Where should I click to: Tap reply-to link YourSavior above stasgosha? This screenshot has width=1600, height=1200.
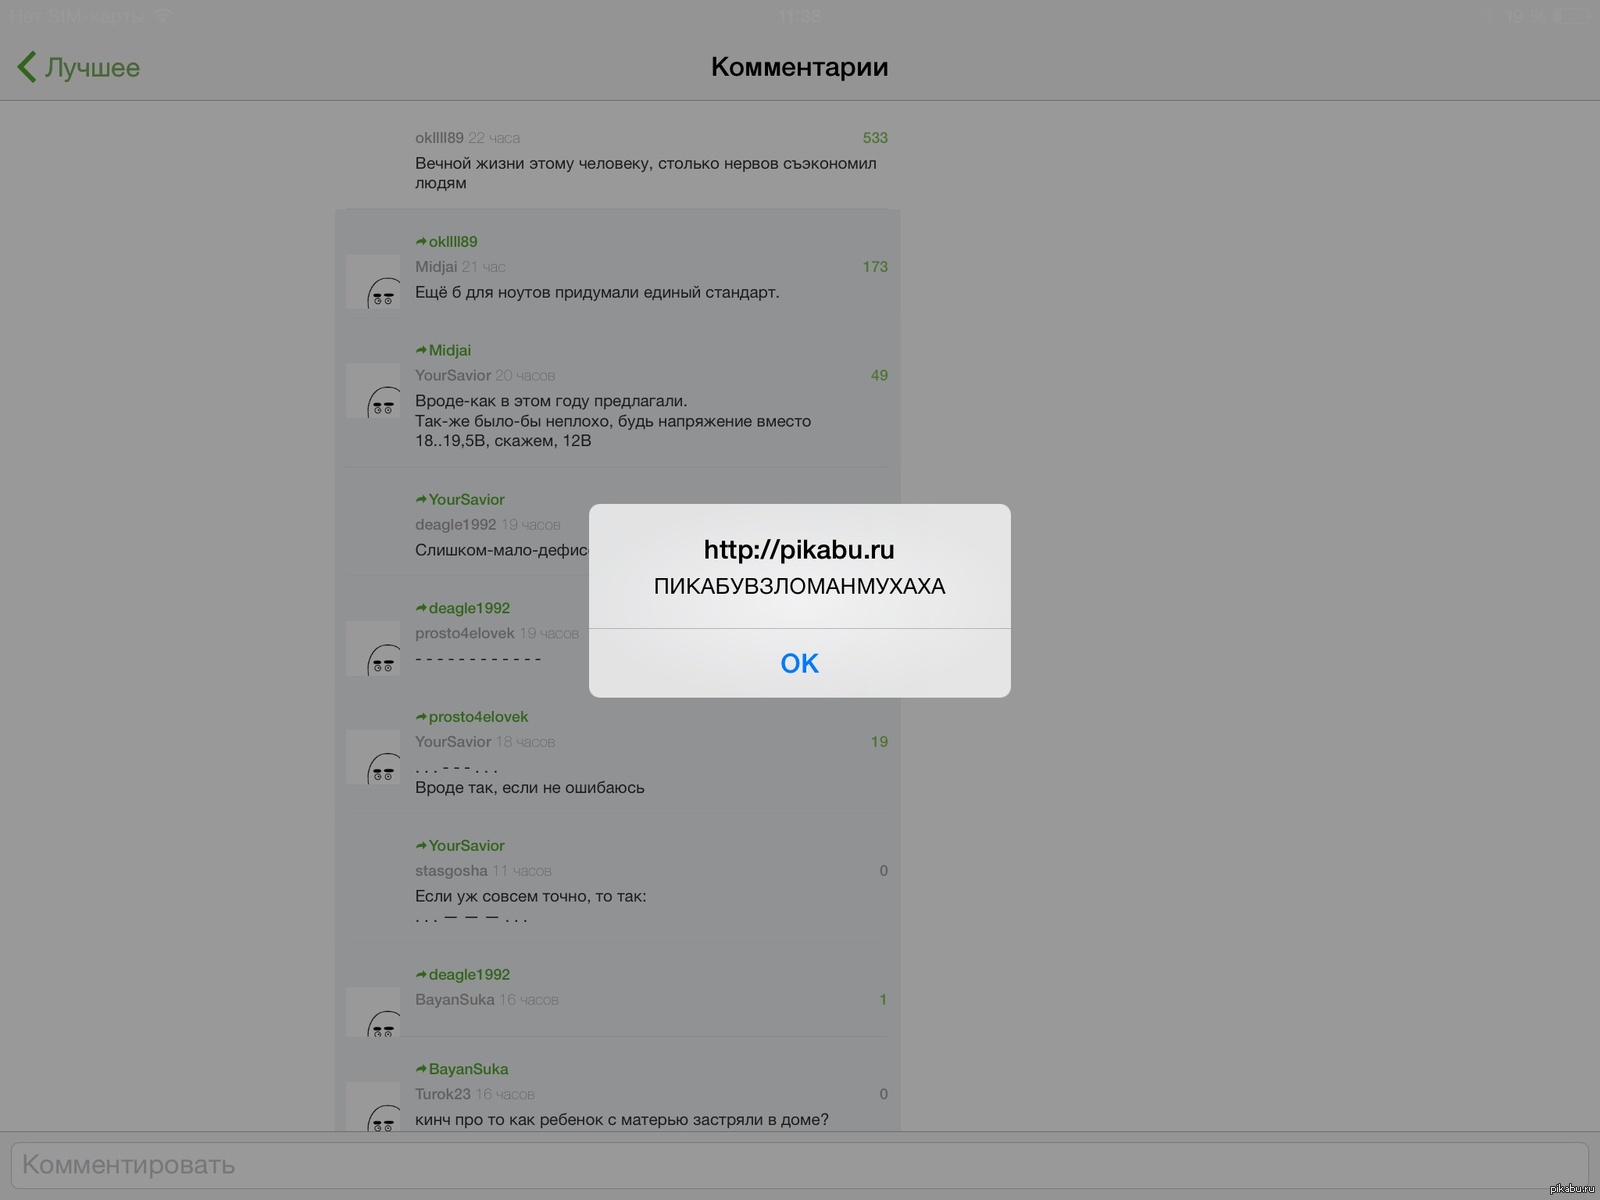pyautogui.click(x=466, y=846)
